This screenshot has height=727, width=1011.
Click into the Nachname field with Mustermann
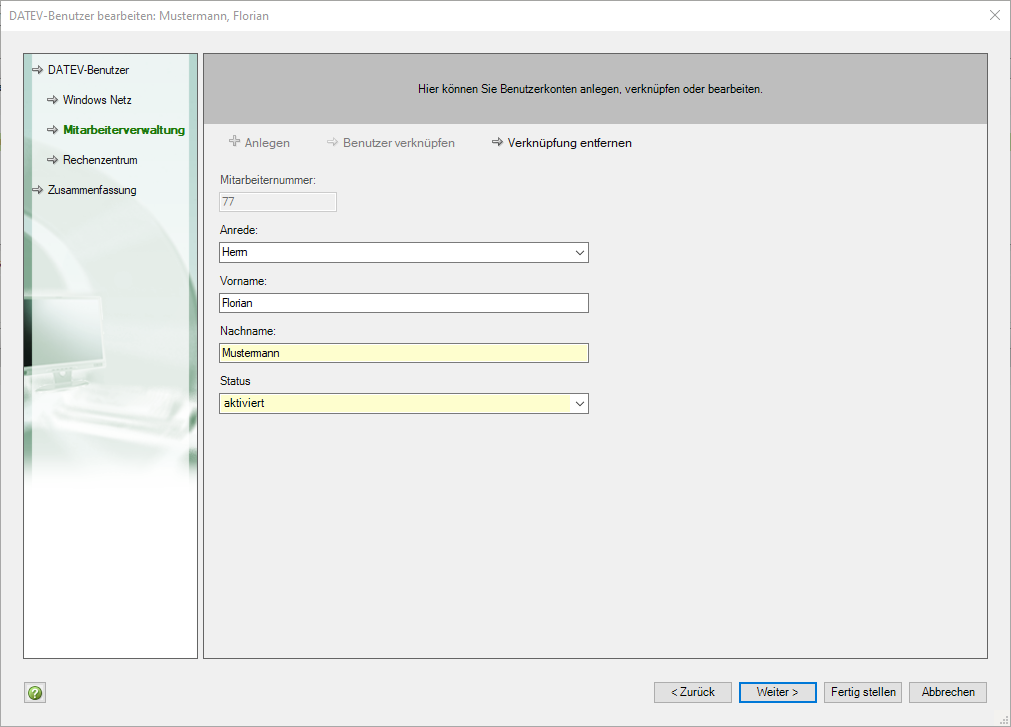coord(404,353)
